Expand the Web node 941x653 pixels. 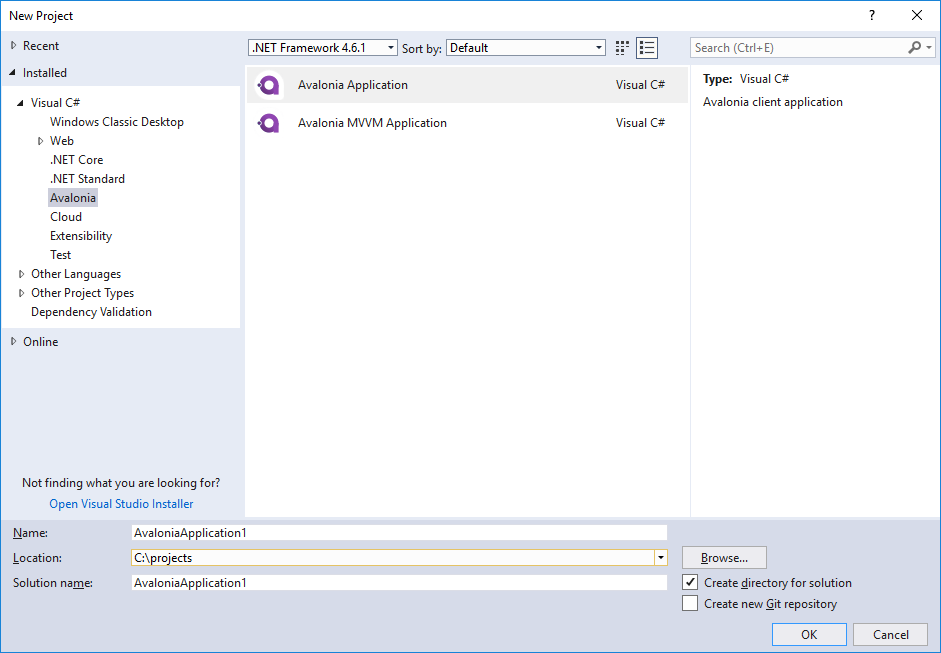[41, 140]
